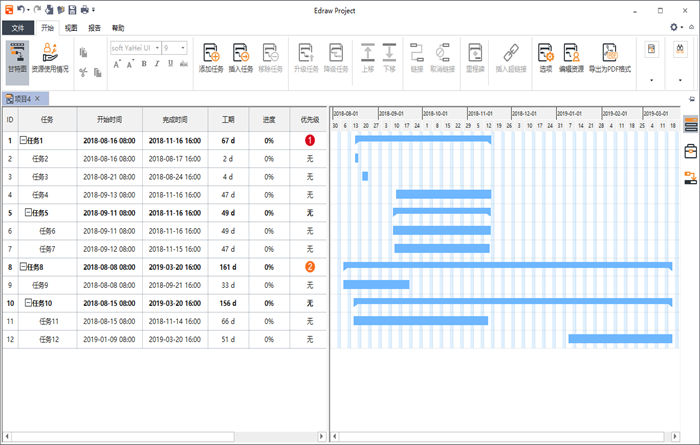Click the 开始时间 column header
The height and width of the screenshot is (445, 700).
[109, 119]
